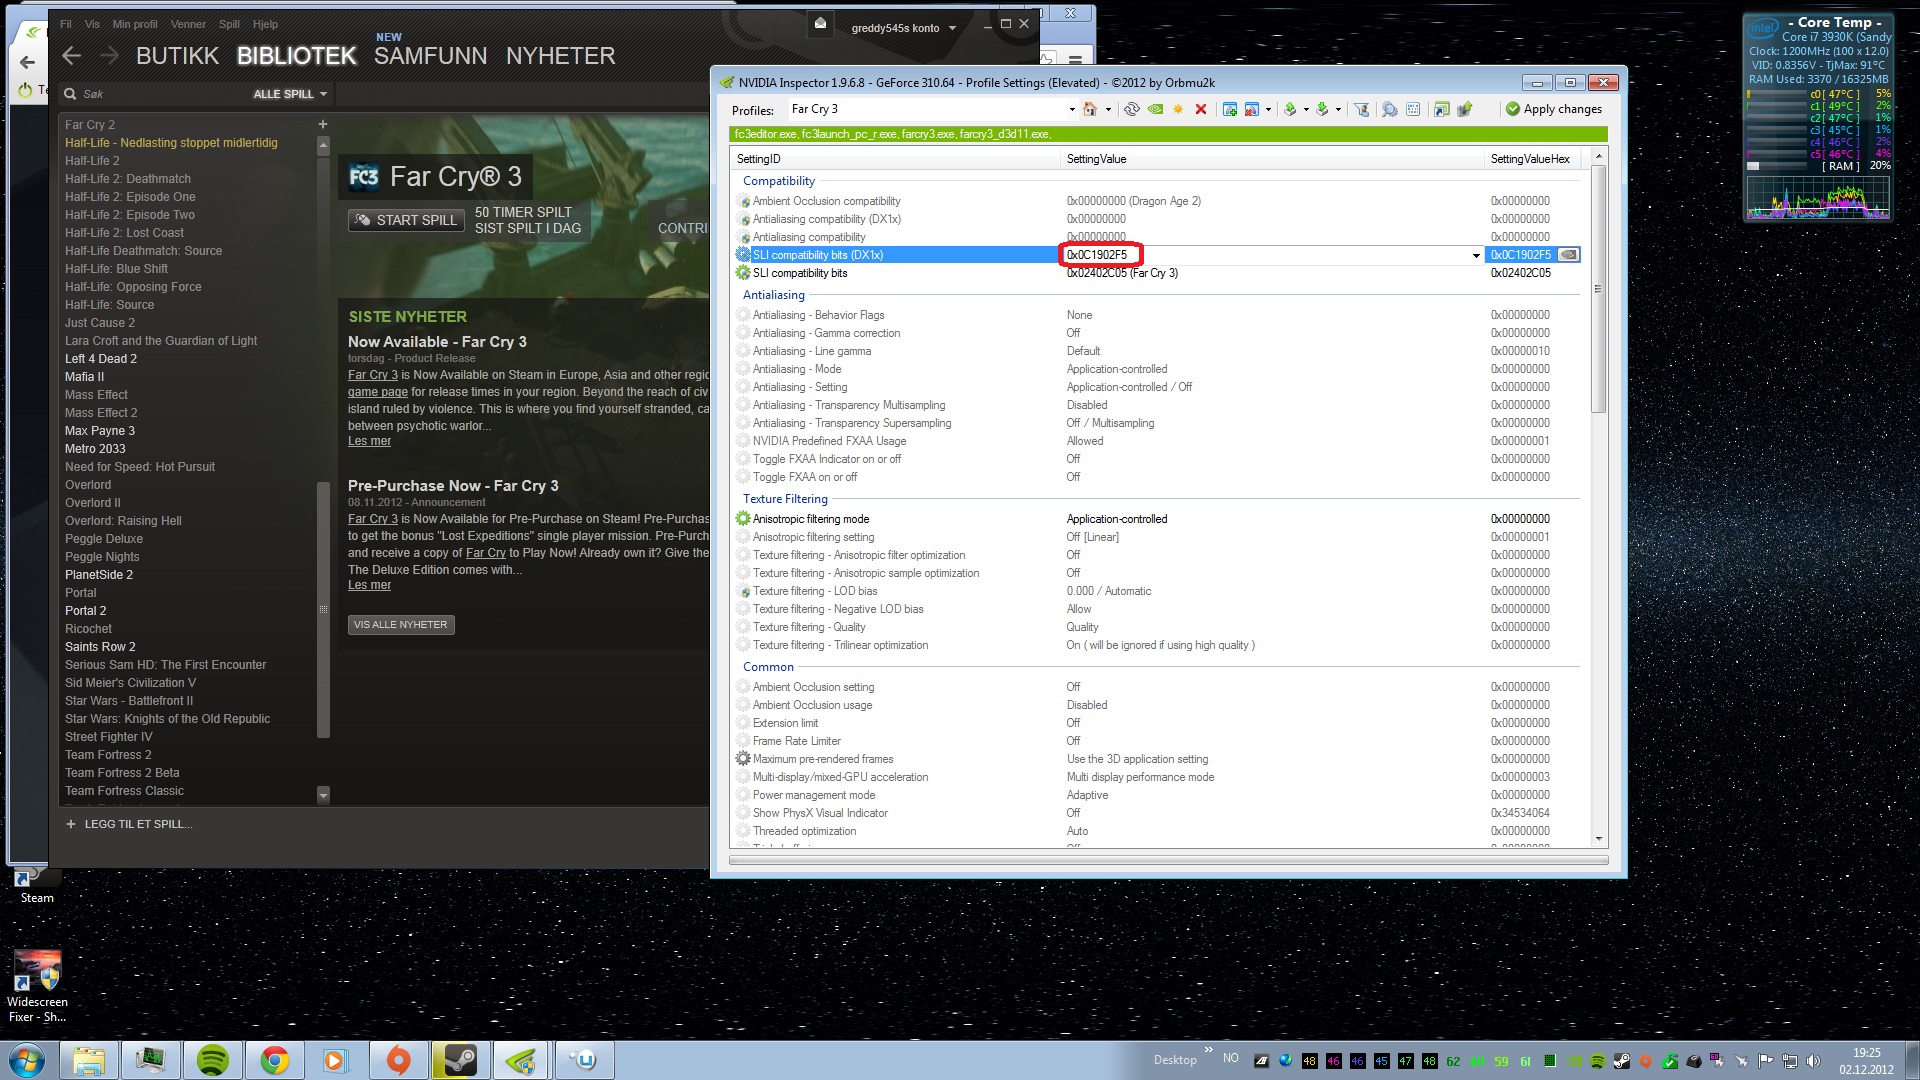Expand the export profiles dropdown arrow
The width and height of the screenshot is (1920, 1080).
coord(1306,110)
